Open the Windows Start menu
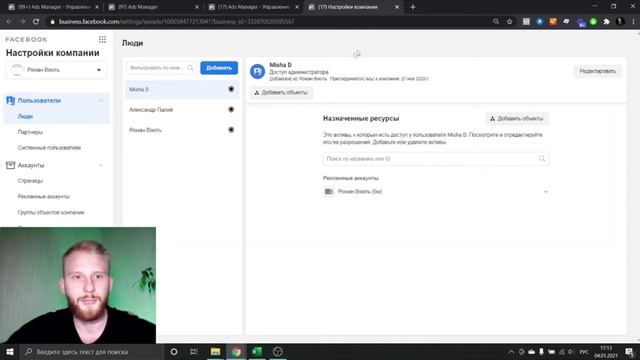Viewport: 640px width, 360px height. point(10,351)
